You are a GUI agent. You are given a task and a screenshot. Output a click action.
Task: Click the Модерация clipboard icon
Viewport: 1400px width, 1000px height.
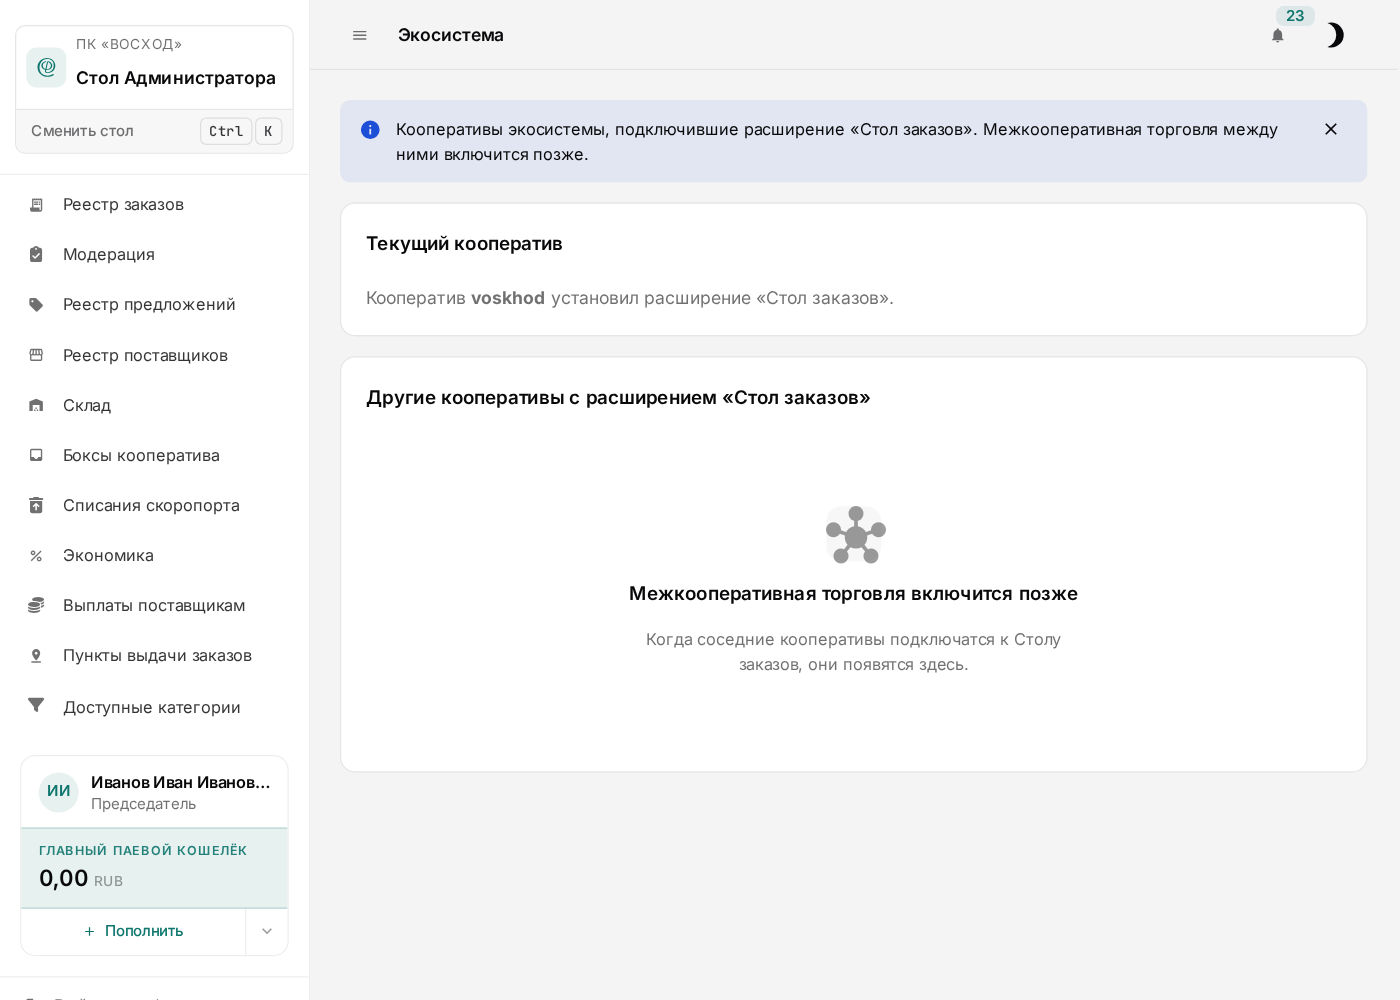tap(36, 255)
